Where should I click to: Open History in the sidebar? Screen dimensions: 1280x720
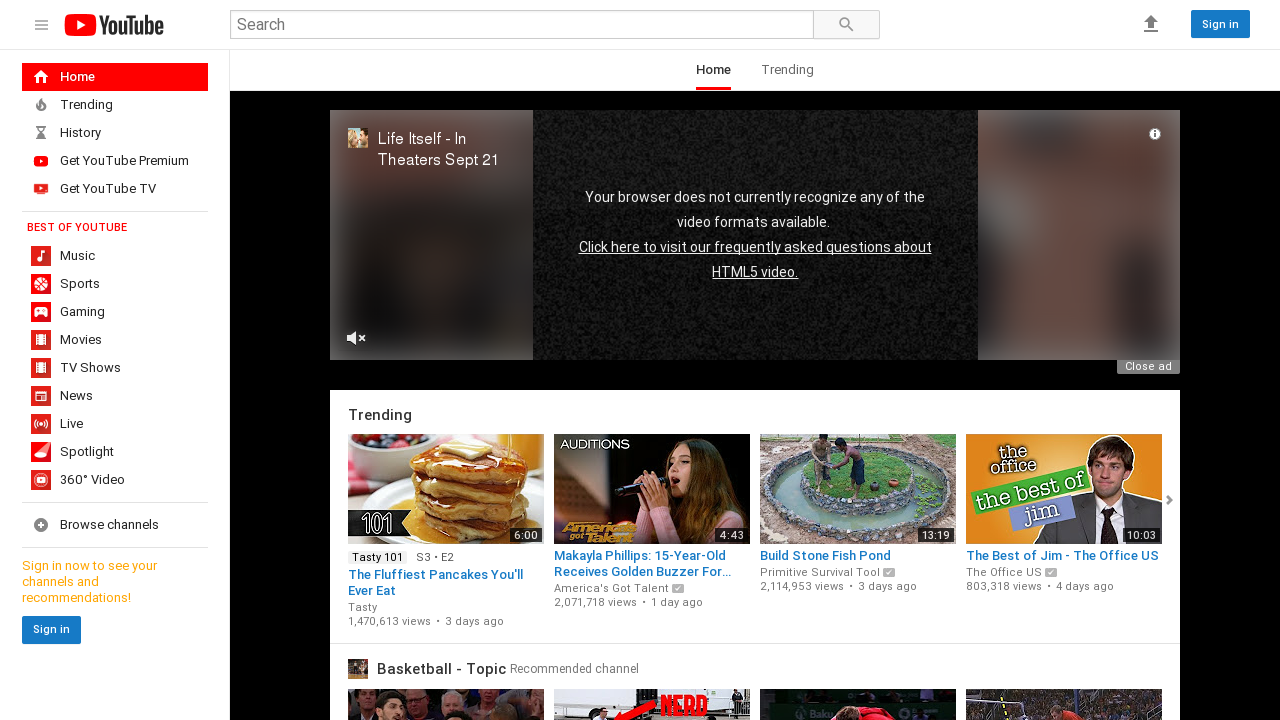pyautogui.click(x=115, y=133)
